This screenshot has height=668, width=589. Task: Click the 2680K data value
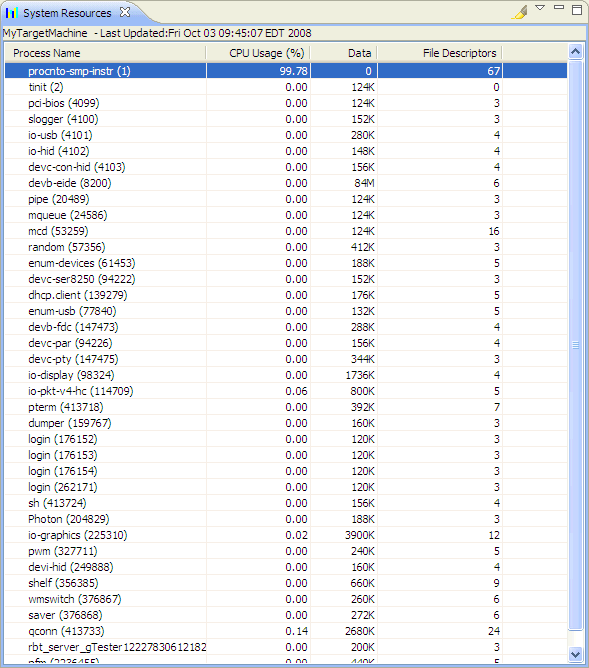[x=359, y=631]
